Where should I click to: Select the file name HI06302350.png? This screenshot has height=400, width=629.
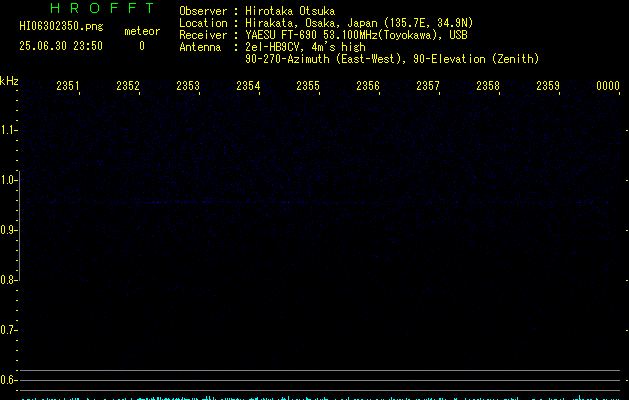tap(61, 27)
